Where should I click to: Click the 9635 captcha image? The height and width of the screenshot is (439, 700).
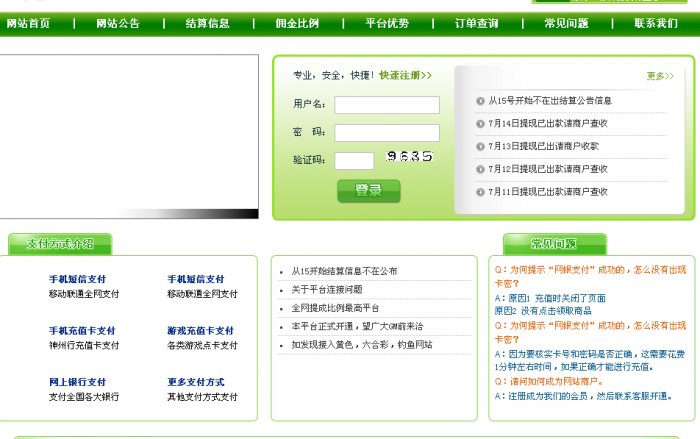pos(409,157)
